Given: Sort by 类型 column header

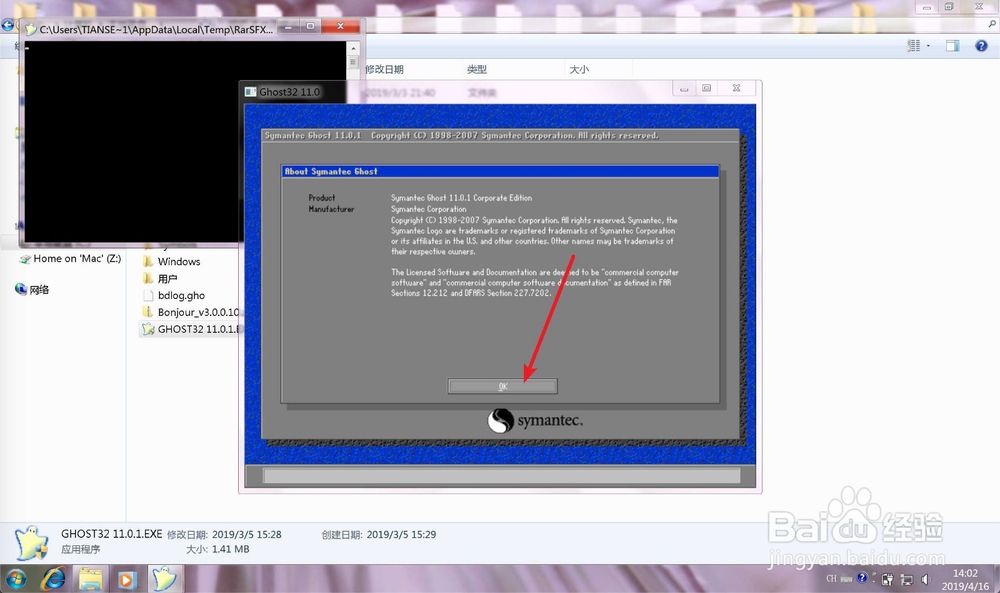Looking at the screenshot, I should point(477,70).
